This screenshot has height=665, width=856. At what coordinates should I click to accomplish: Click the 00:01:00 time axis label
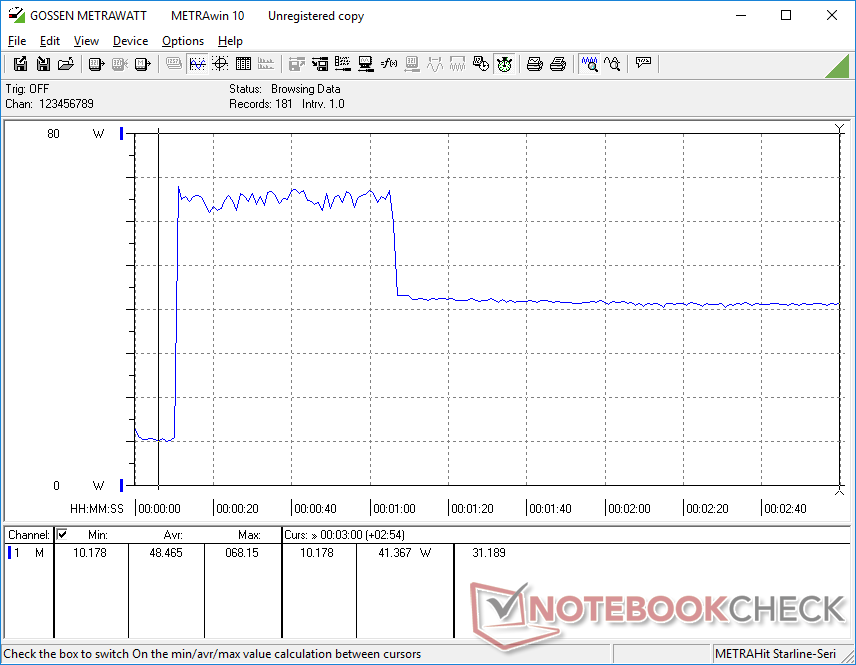(x=394, y=508)
